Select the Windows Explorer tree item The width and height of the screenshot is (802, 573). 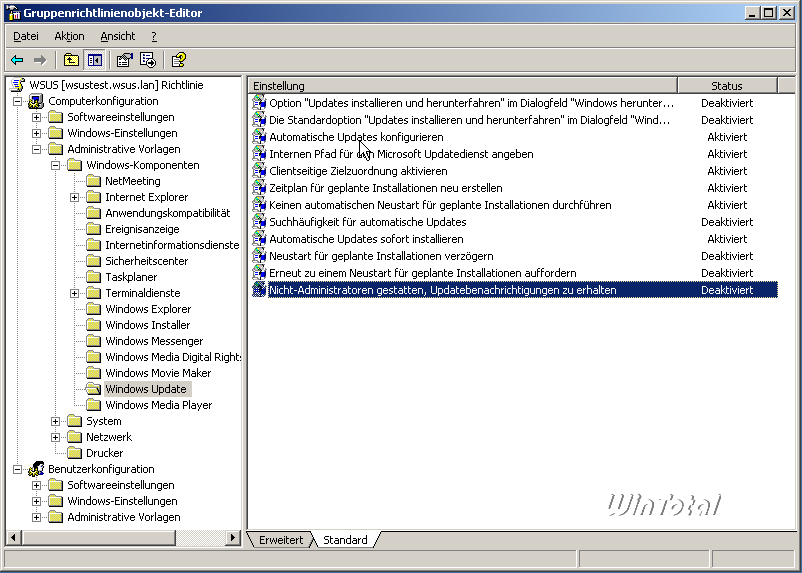pos(148,309)
